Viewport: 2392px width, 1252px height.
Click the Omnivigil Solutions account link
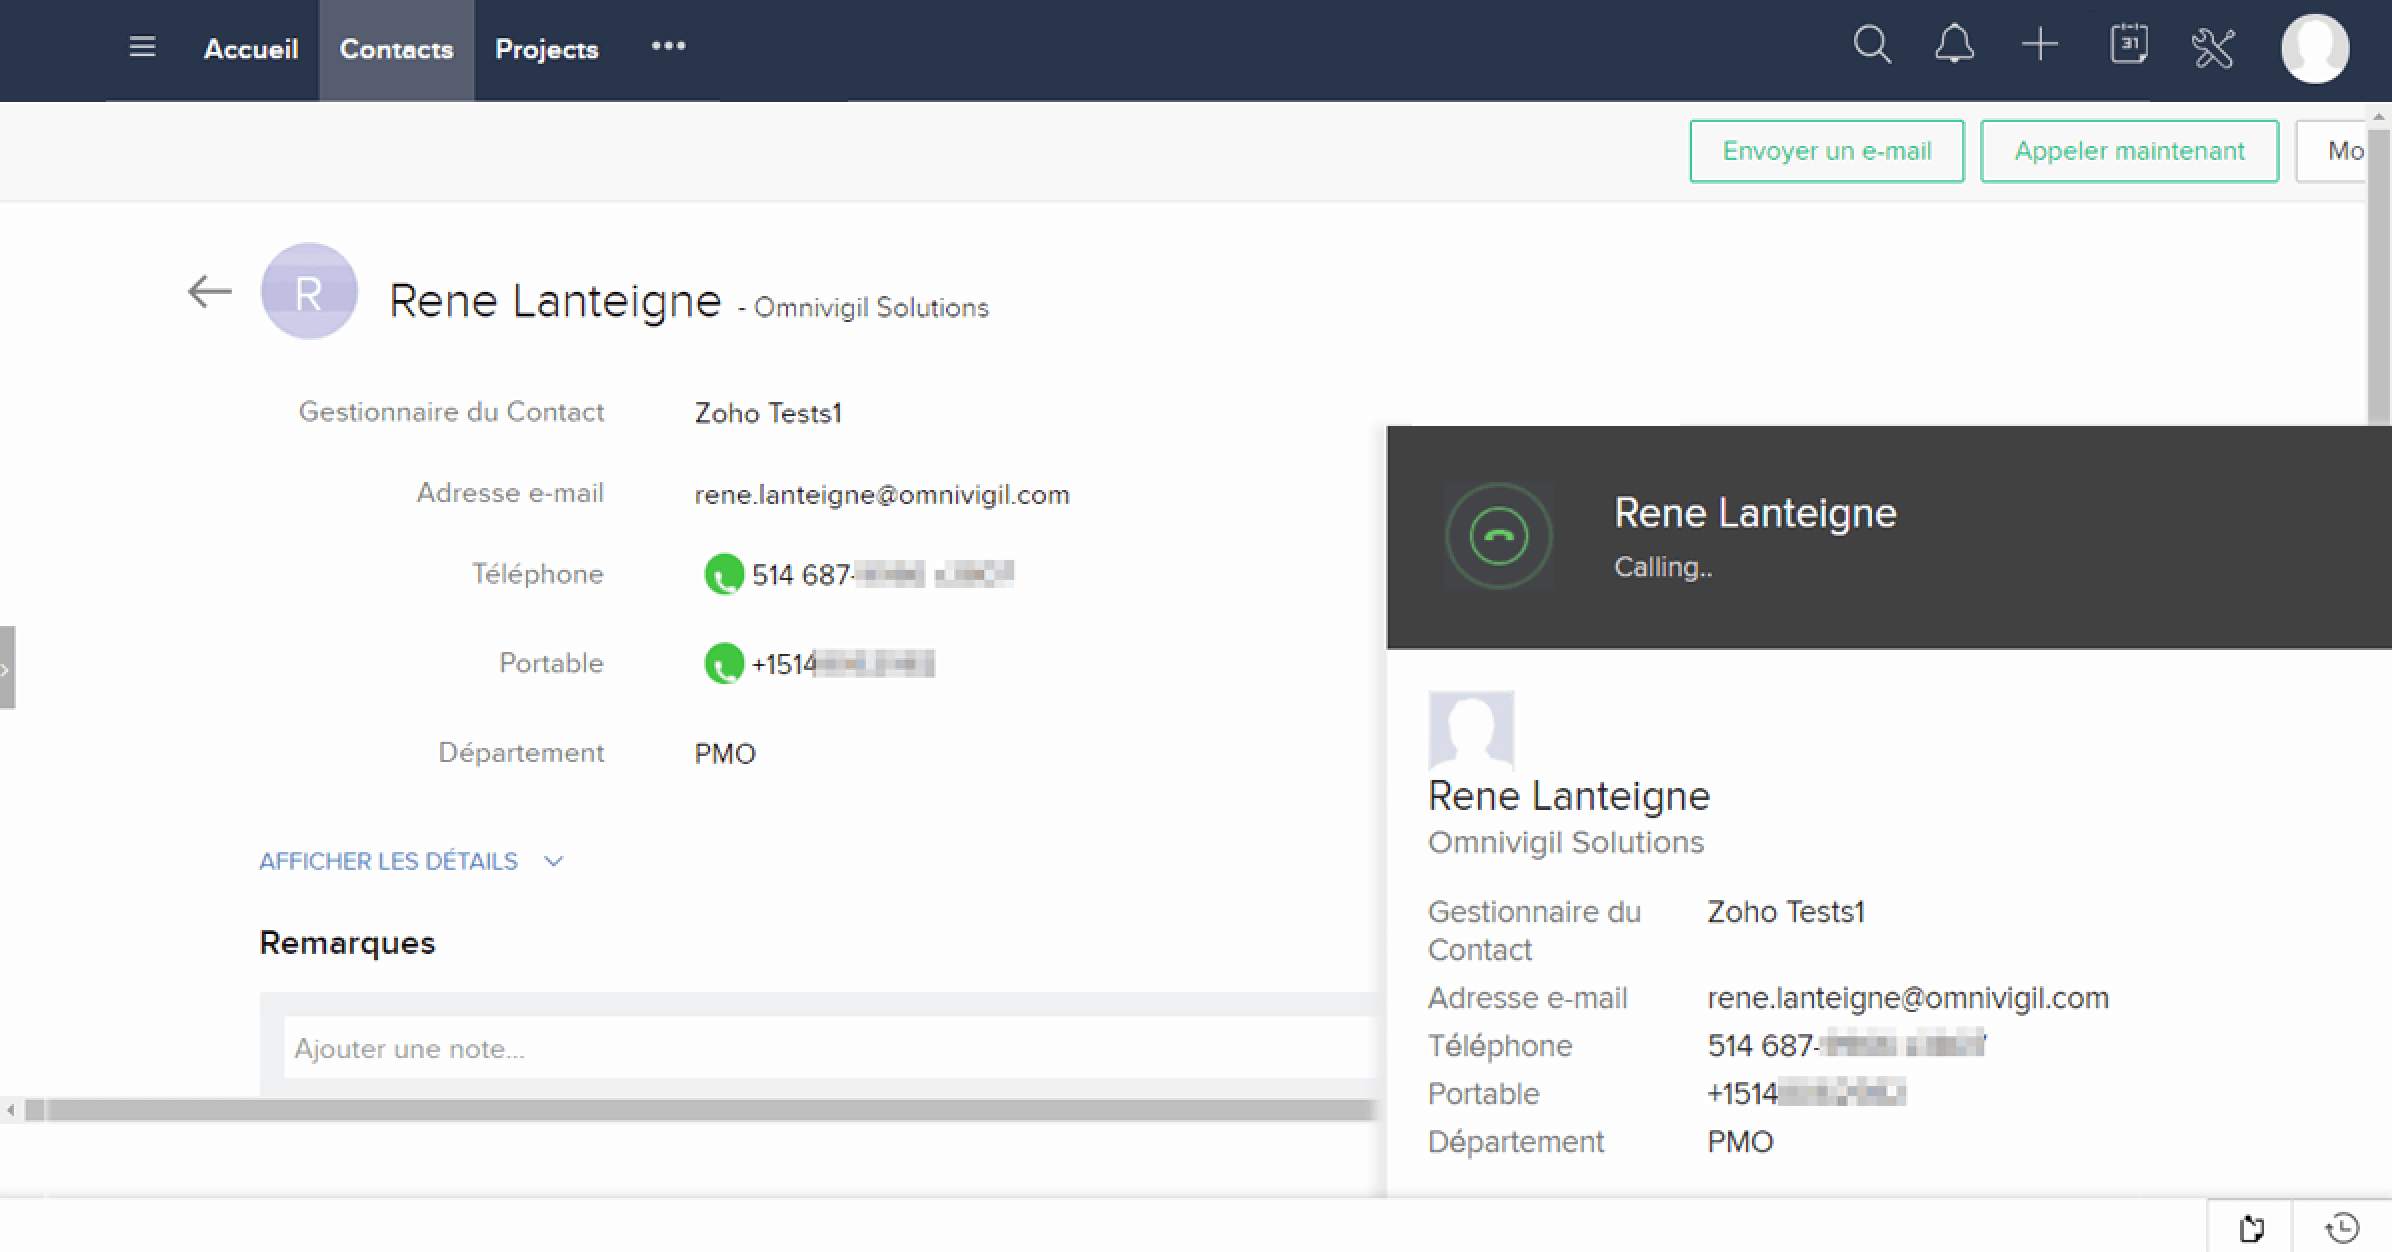[871, 307]
